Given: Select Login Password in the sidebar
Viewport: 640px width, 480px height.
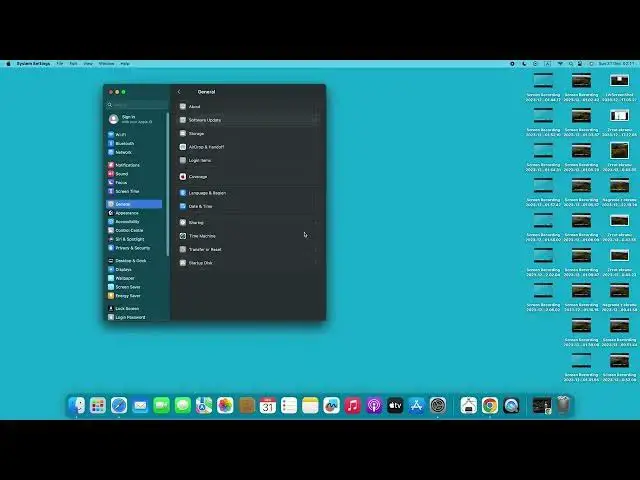Looking at the screenshot, I should pyautogui.click(x=127, y=318).
